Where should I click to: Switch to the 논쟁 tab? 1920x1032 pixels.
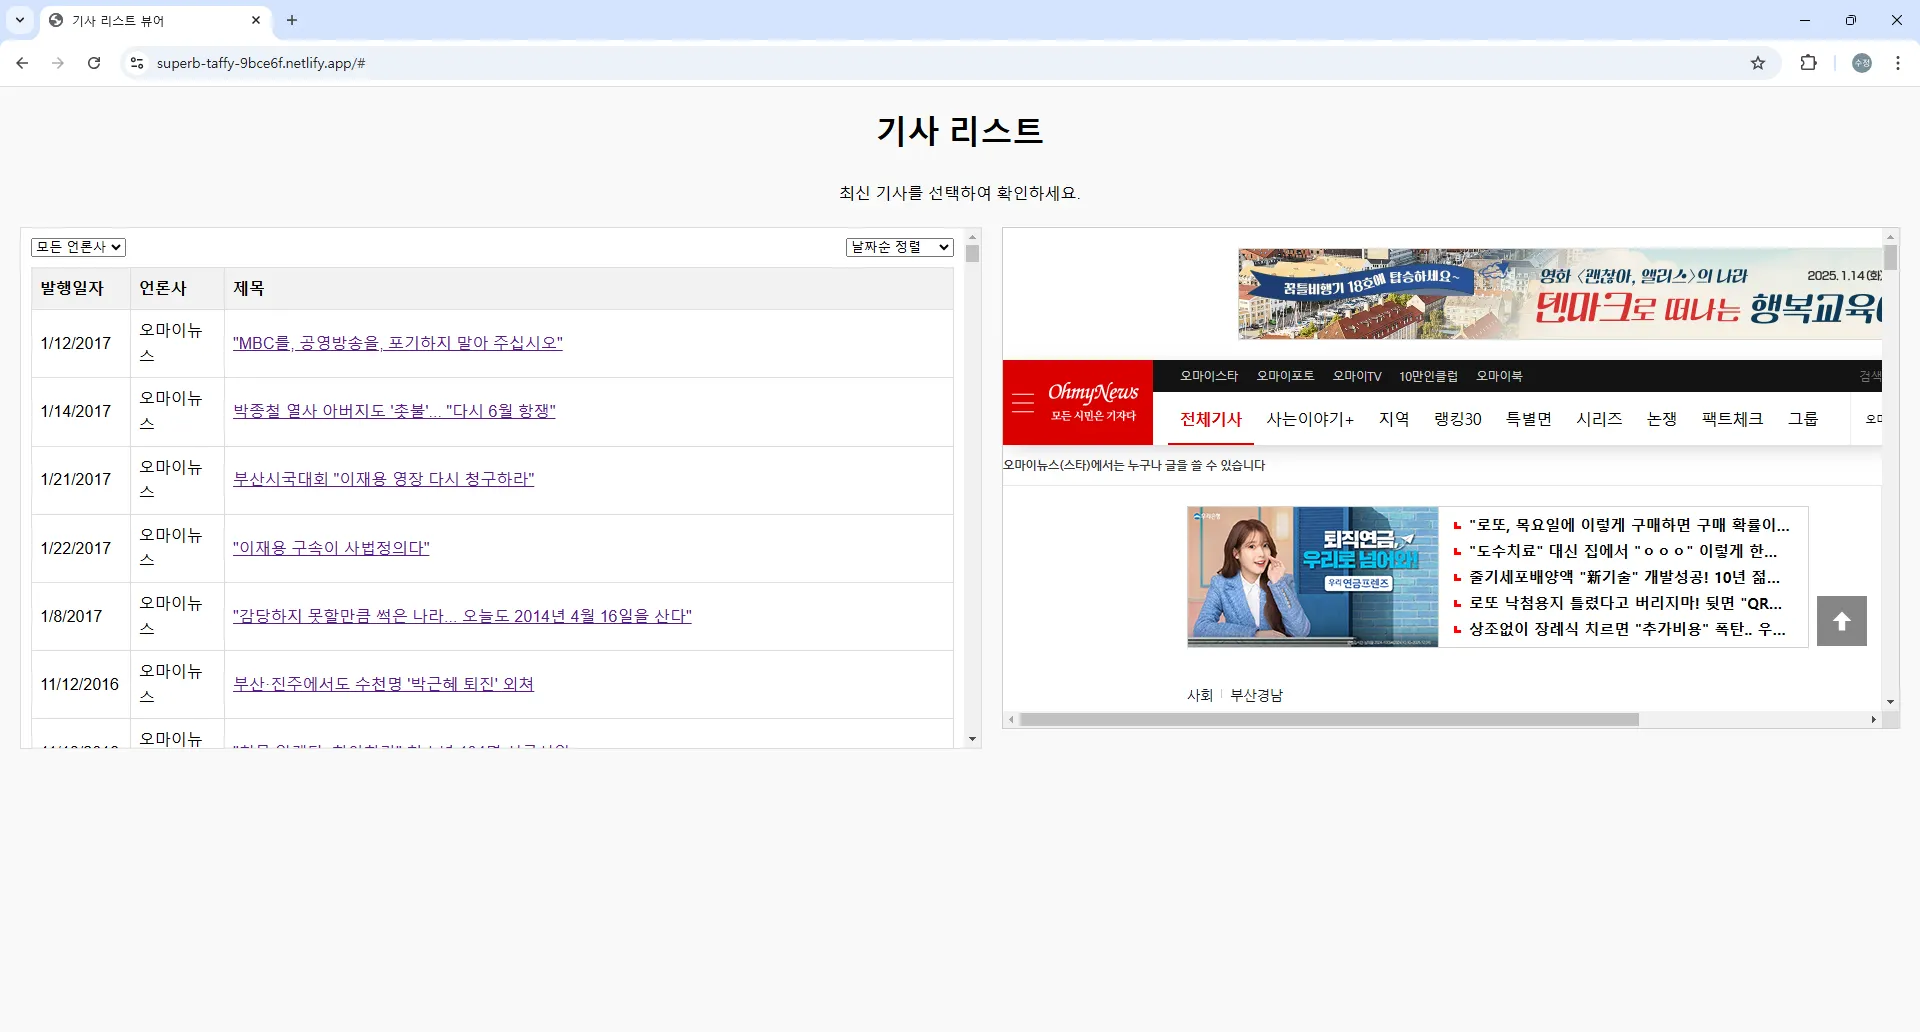click(1662, 419)
